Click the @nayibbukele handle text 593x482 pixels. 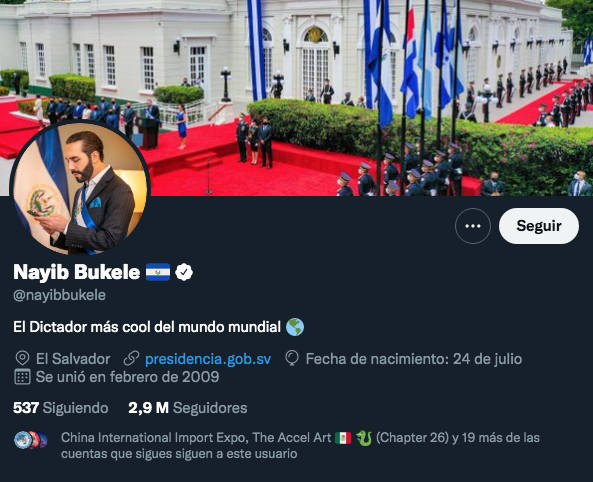59,295
